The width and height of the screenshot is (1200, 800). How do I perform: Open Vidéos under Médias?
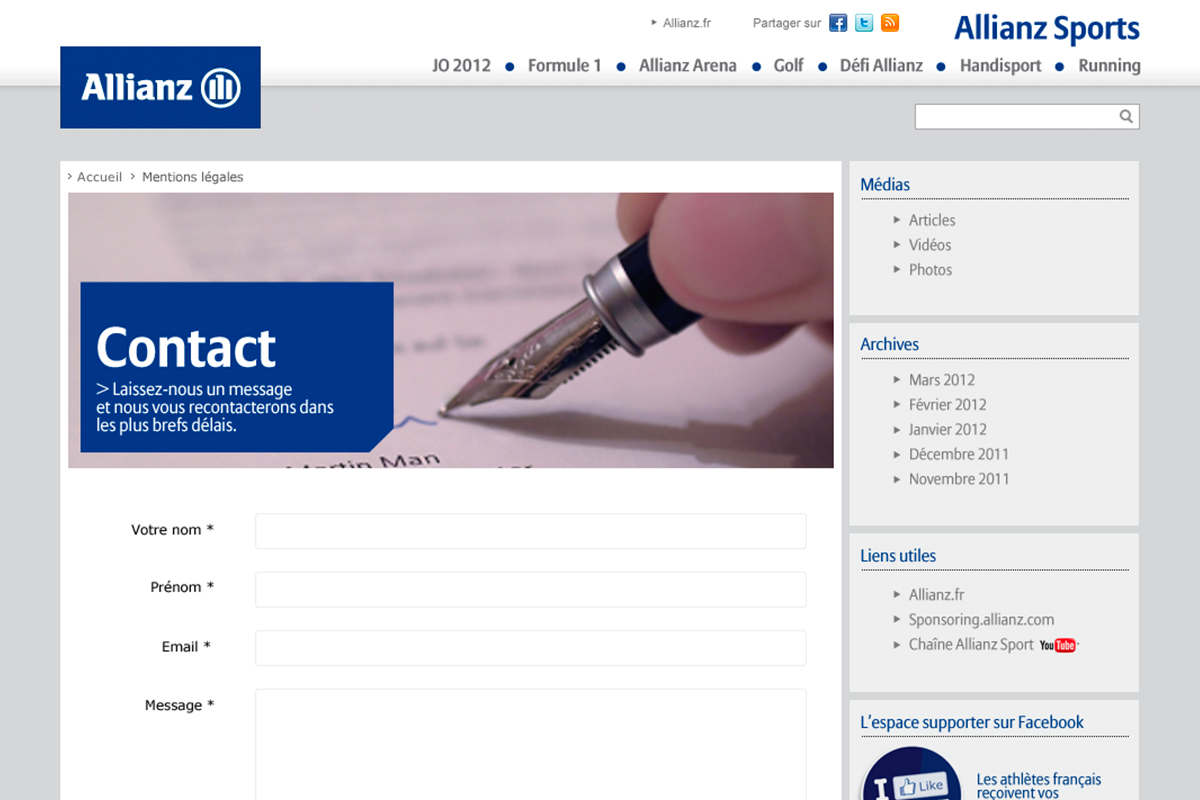click(929, 245)
